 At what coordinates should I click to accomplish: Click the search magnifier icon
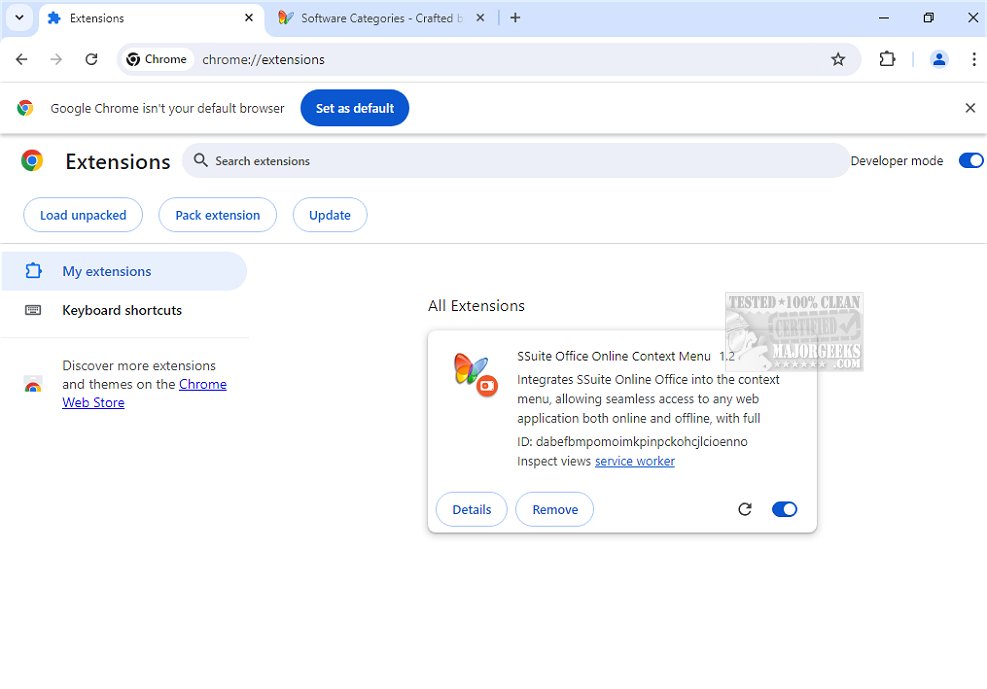[x=200, y=160]
